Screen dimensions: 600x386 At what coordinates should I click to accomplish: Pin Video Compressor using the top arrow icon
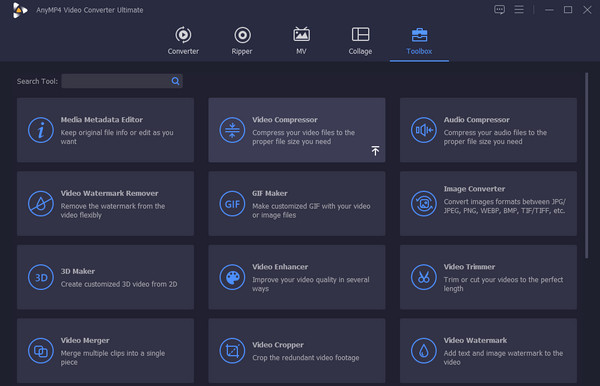[375, 151]
